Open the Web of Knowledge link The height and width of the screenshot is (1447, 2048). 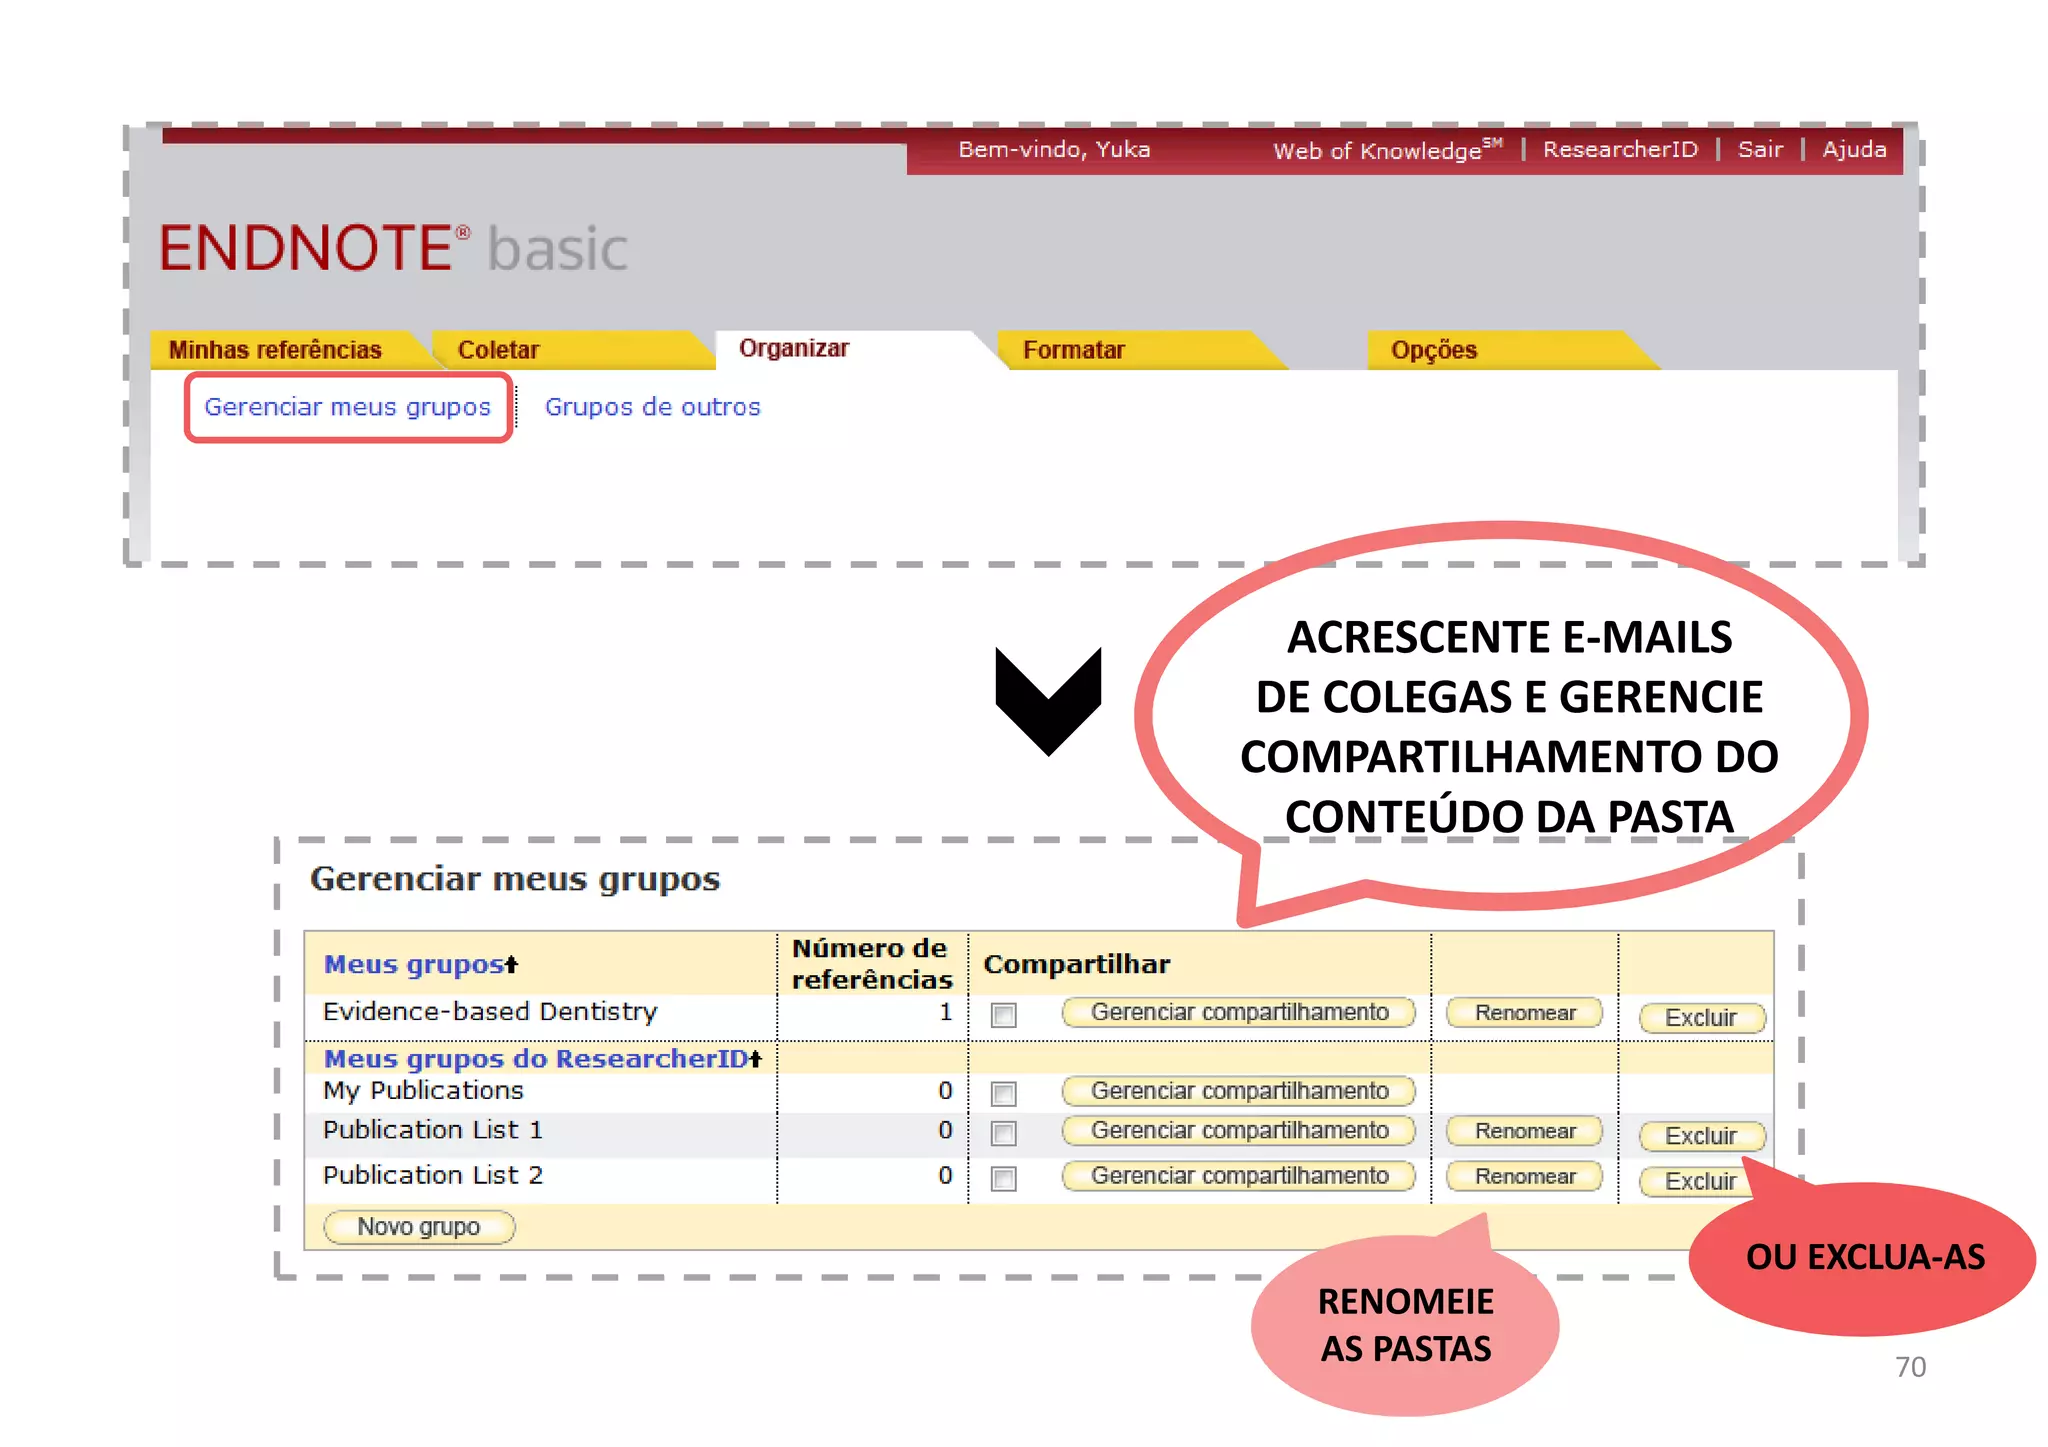coord(1387,150)
